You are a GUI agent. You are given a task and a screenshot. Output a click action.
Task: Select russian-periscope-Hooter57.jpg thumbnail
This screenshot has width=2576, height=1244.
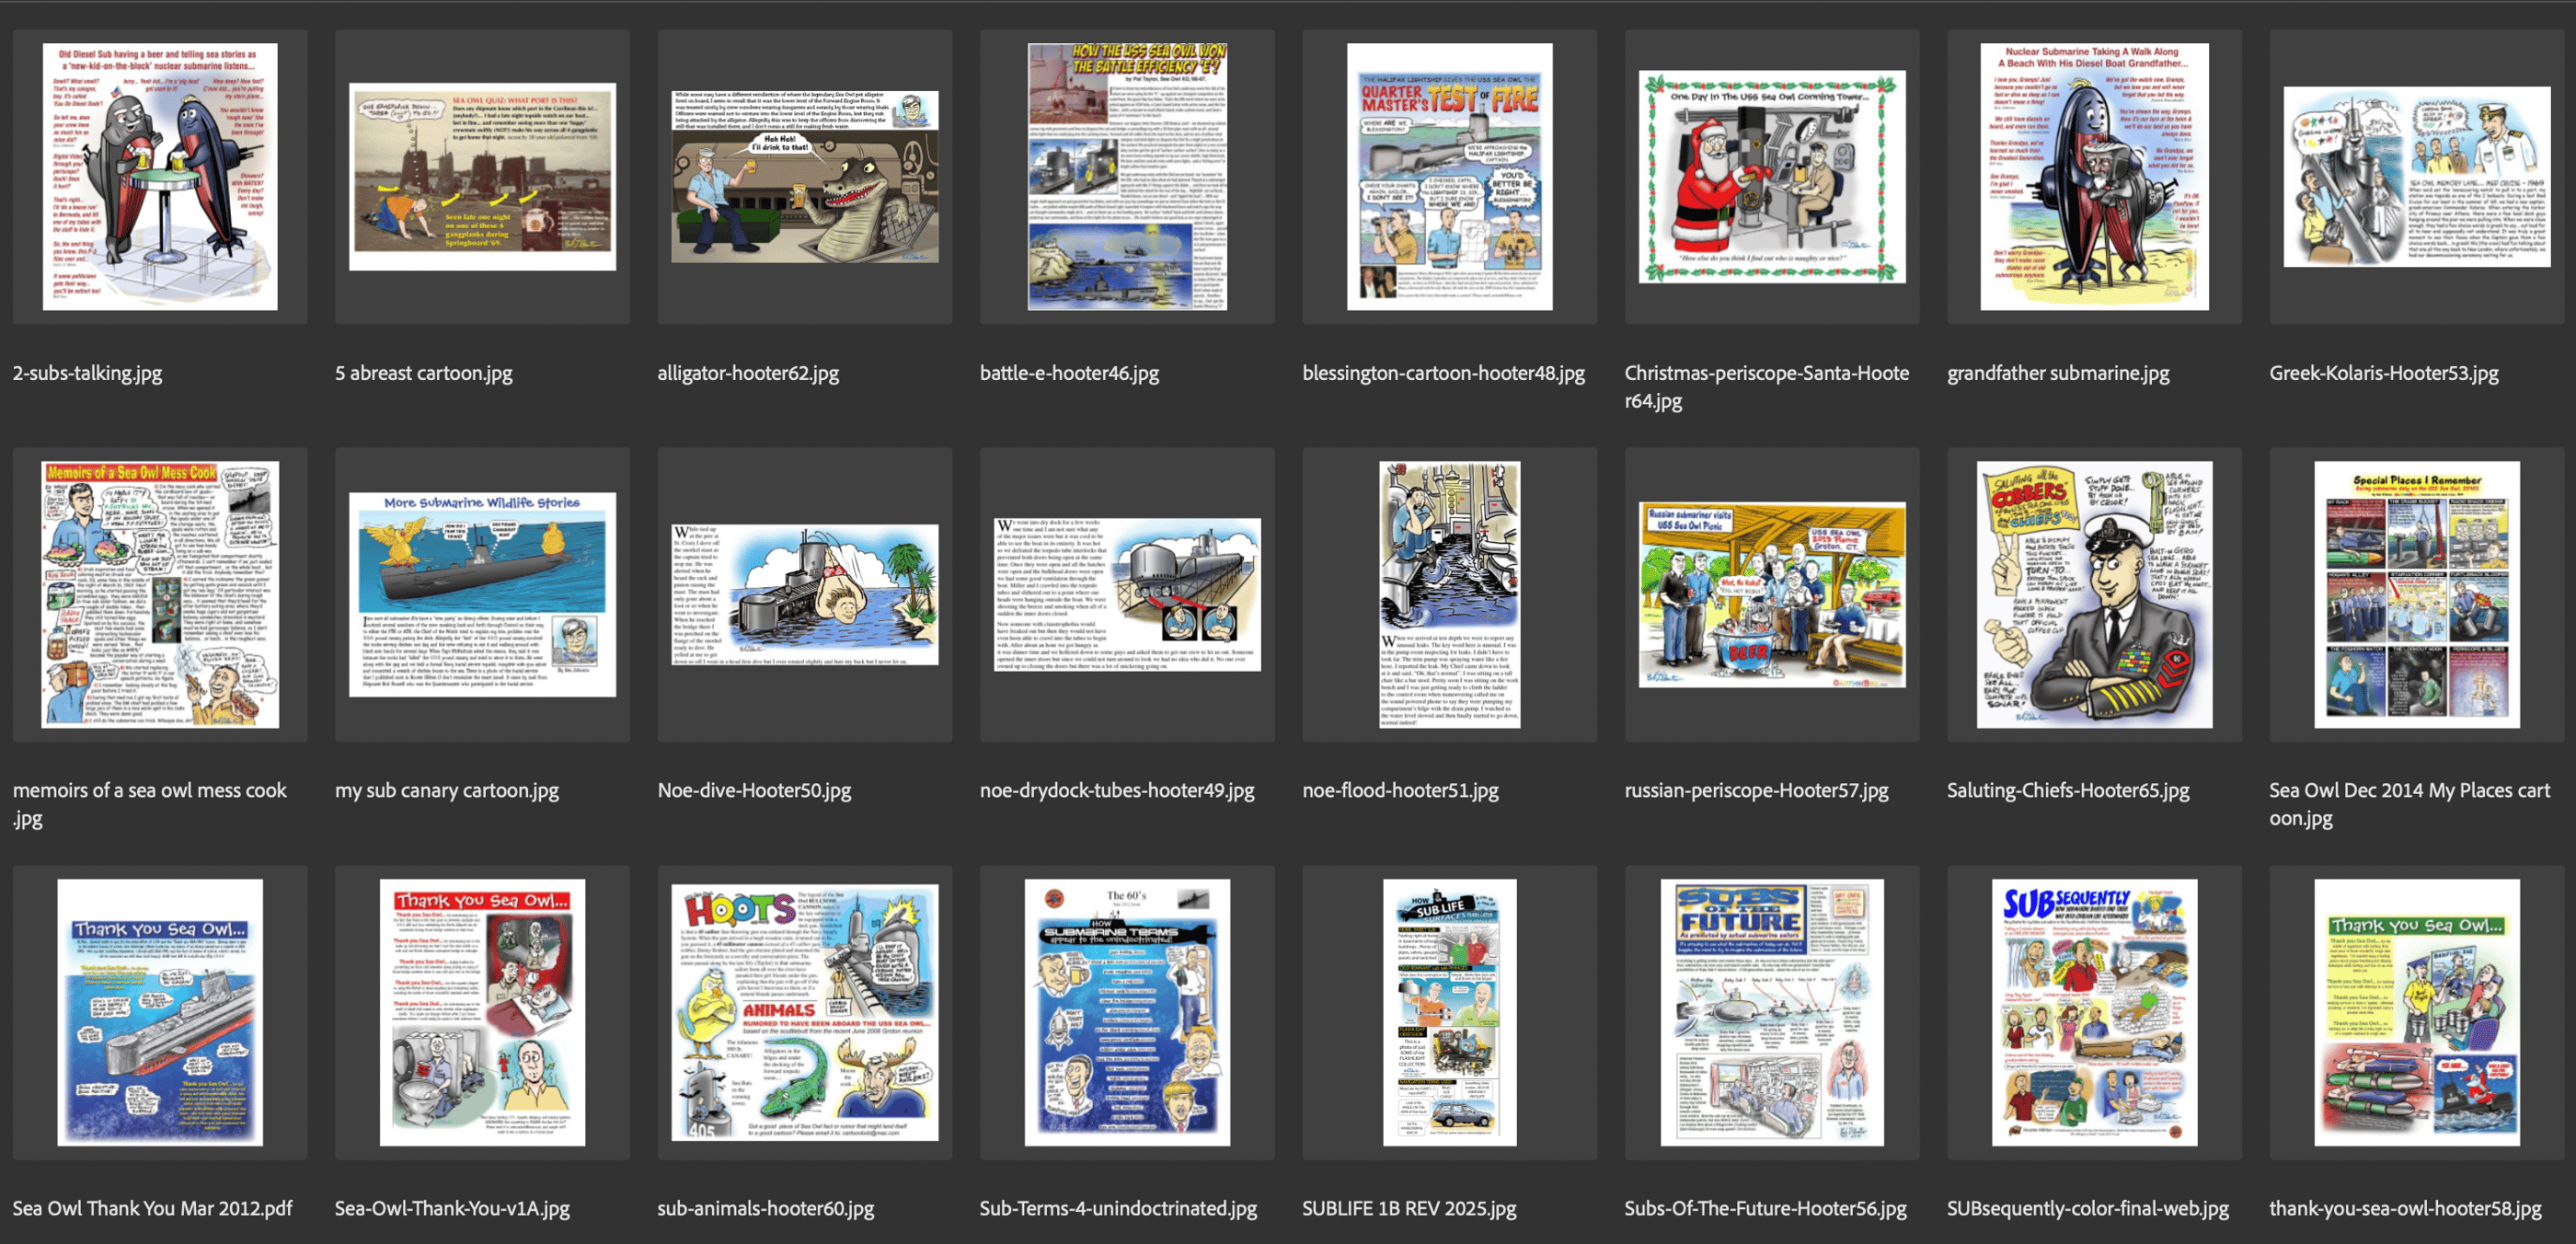(x=1771, y=594)
